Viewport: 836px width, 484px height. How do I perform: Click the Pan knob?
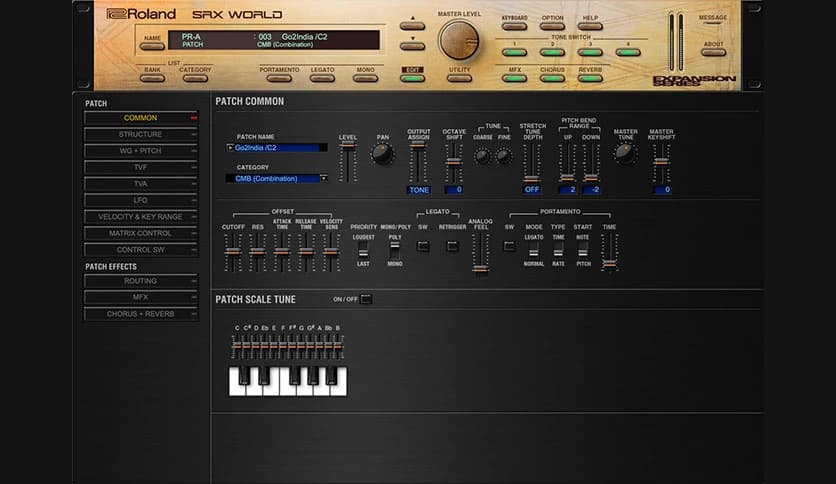coord(382,154)
